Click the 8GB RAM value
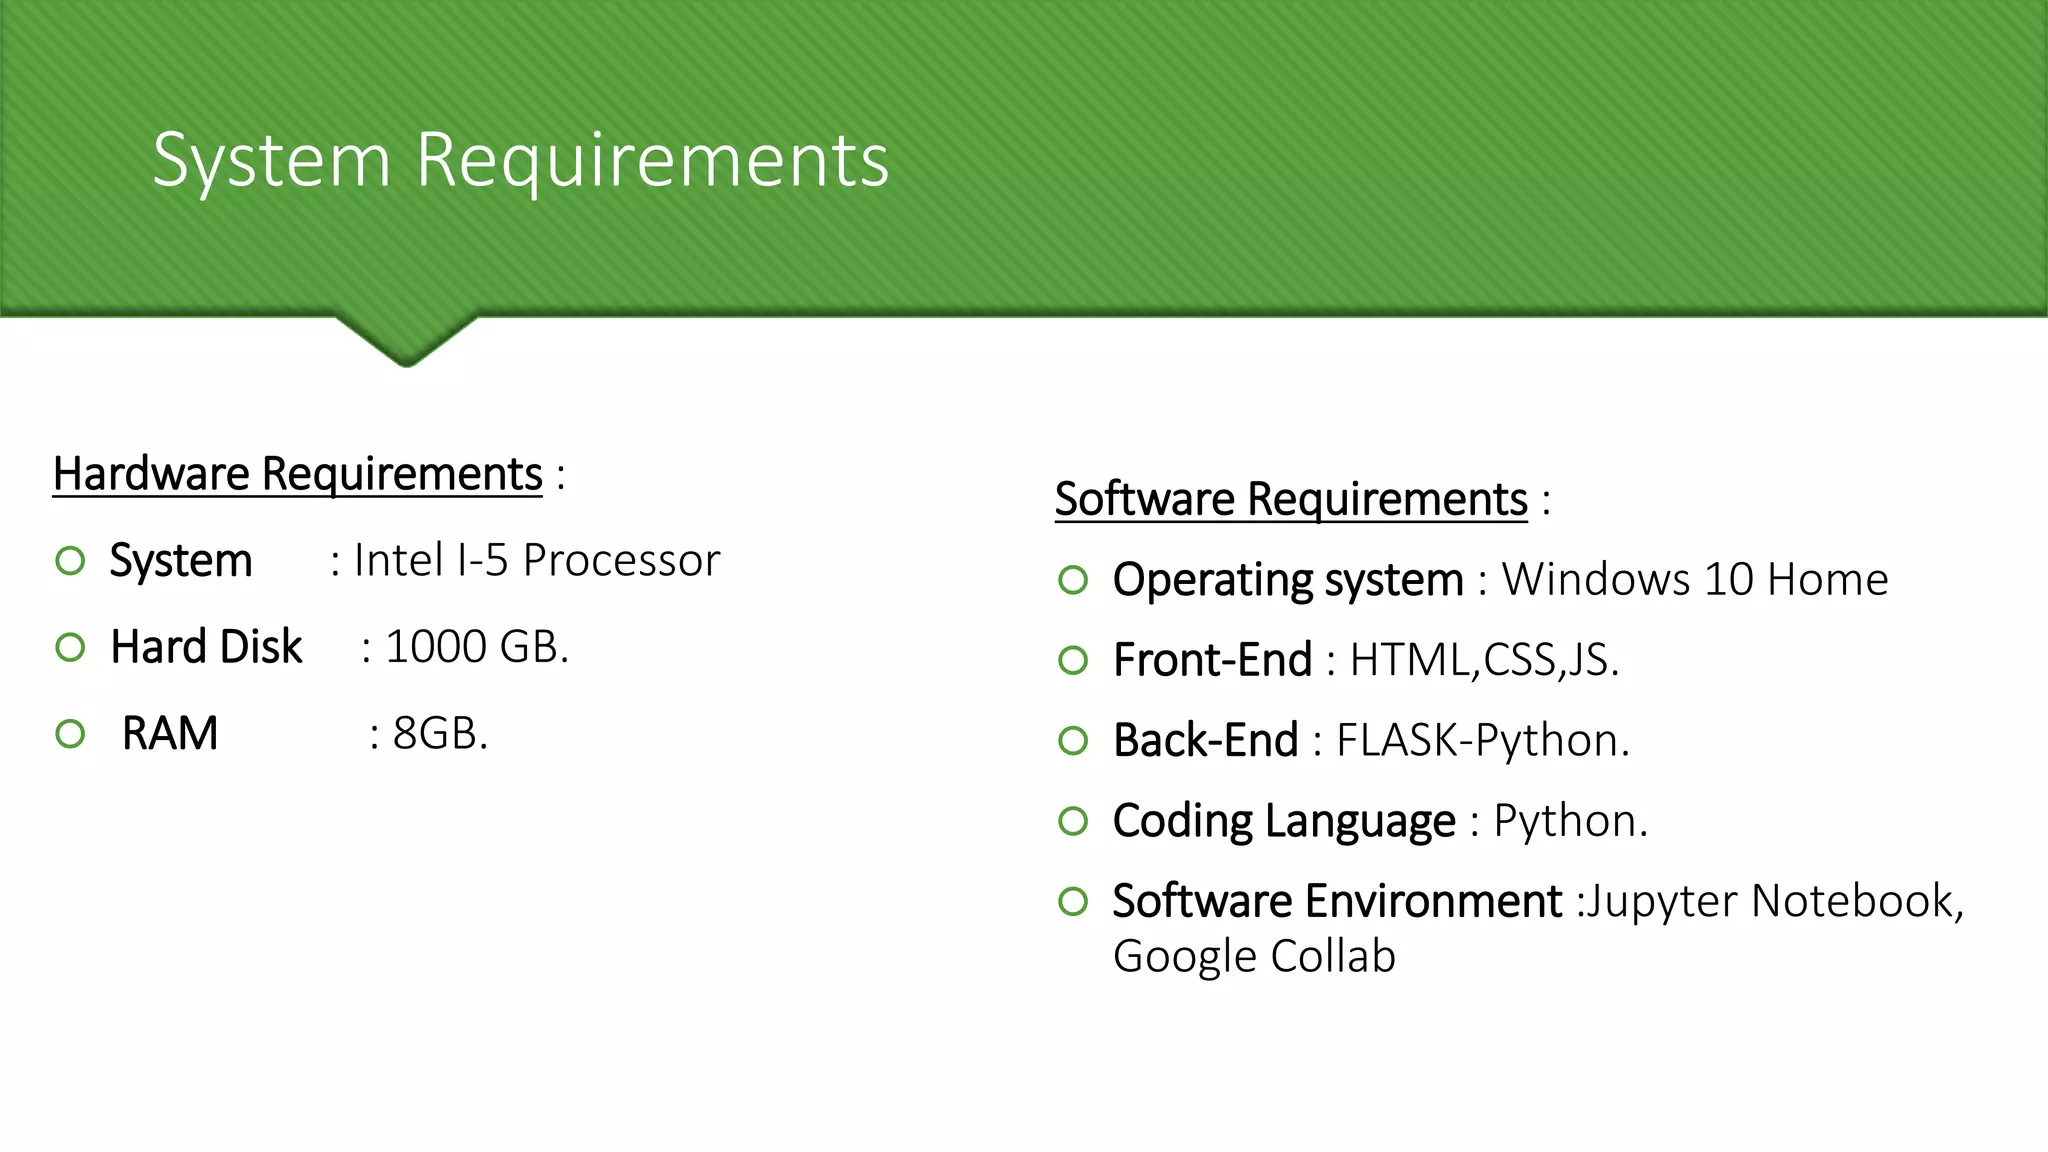Image resolution: width=2048 pixels, height=1152 pixels. (439, 734)
